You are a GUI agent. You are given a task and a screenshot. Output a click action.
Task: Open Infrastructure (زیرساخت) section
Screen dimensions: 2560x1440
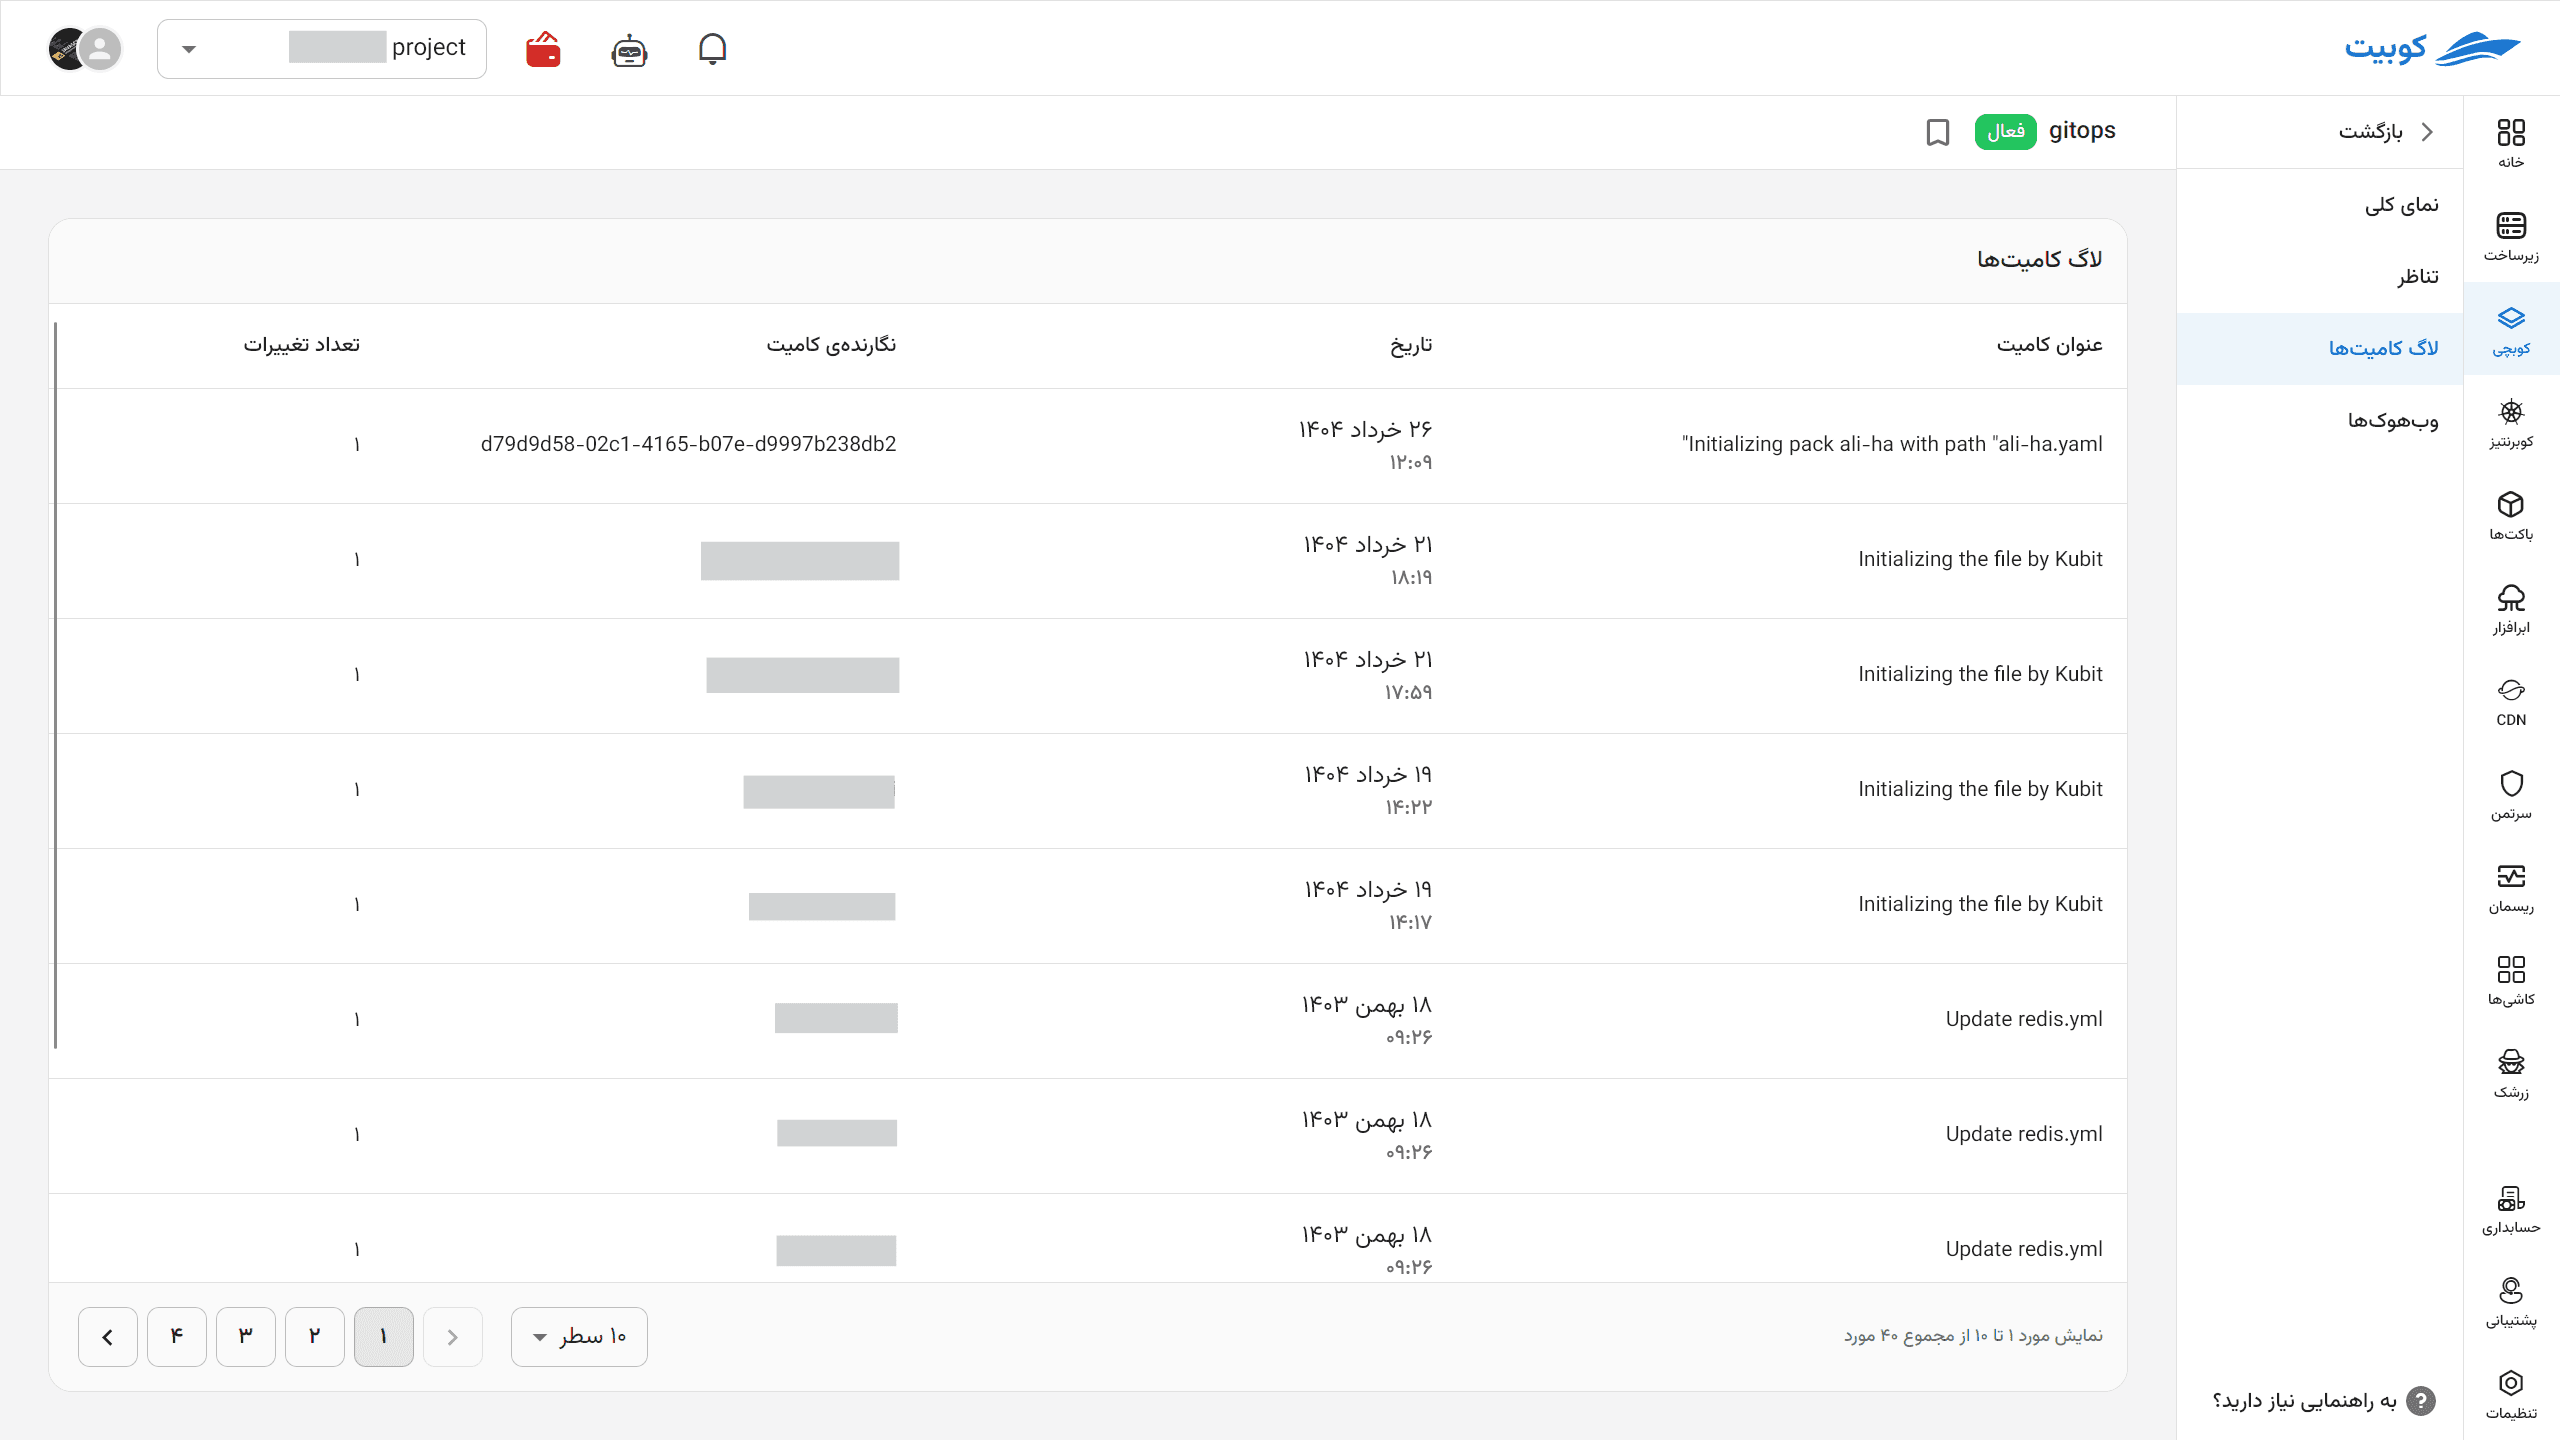[x=2511, y=236]
